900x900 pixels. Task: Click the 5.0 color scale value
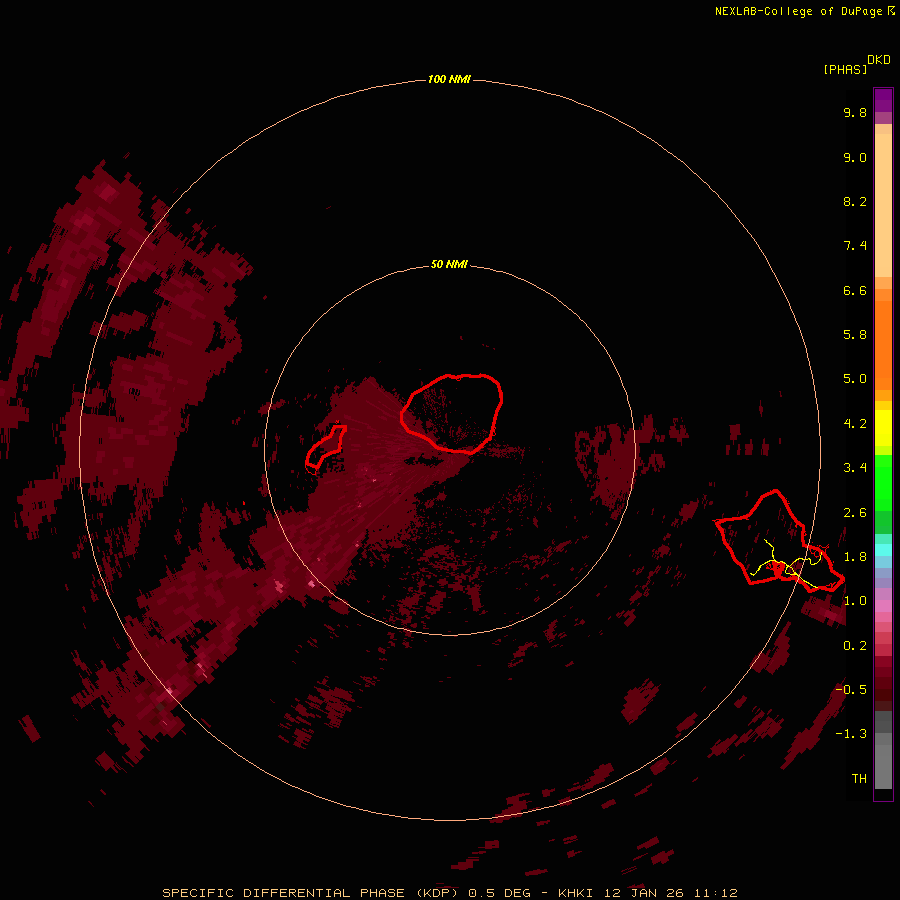pos(855,379)
